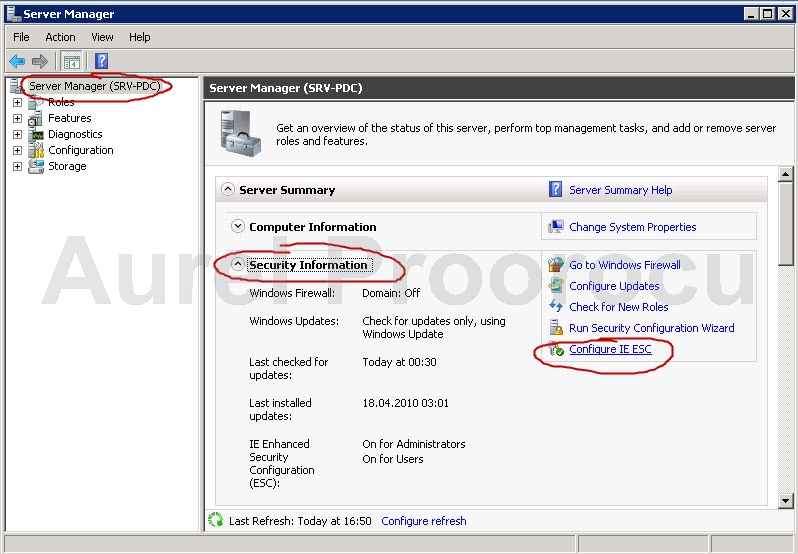Open the View menu
Viewport: 798px width, 554px height.
tap(102, 37)
